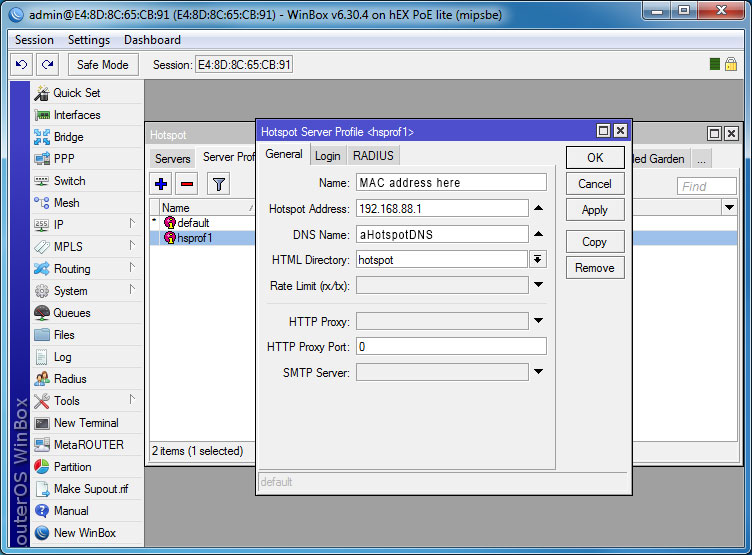The width and height of the screenshot is (752, 555).
Task: Expand the HTTP Proxy field
Action: click(539, 321)
